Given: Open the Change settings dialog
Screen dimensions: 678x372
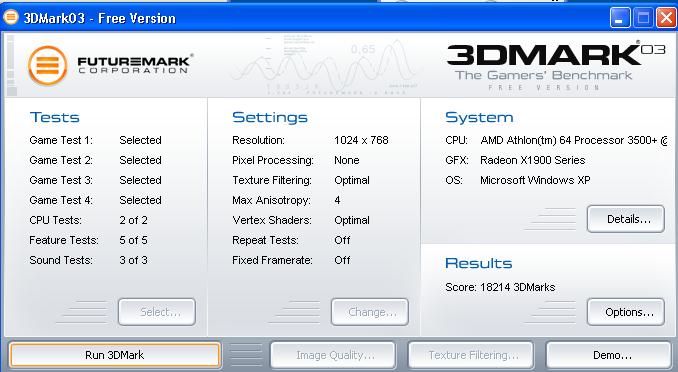Looking at the screenshot, I should click(x=370, y=312).
